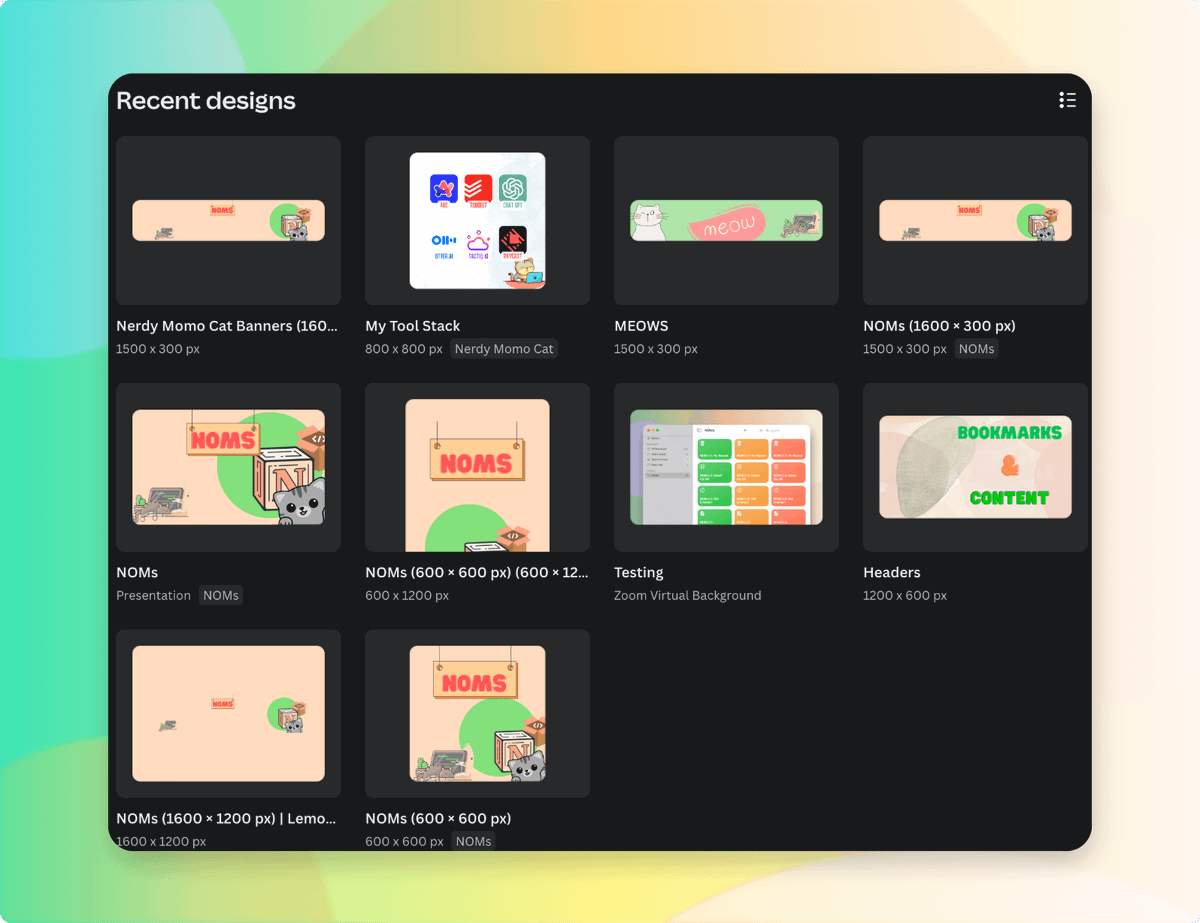The image size is (1200, 923).
Task: Open the tall 600 x 1200 NOMs thumbnail
Action: coord(477,467)
